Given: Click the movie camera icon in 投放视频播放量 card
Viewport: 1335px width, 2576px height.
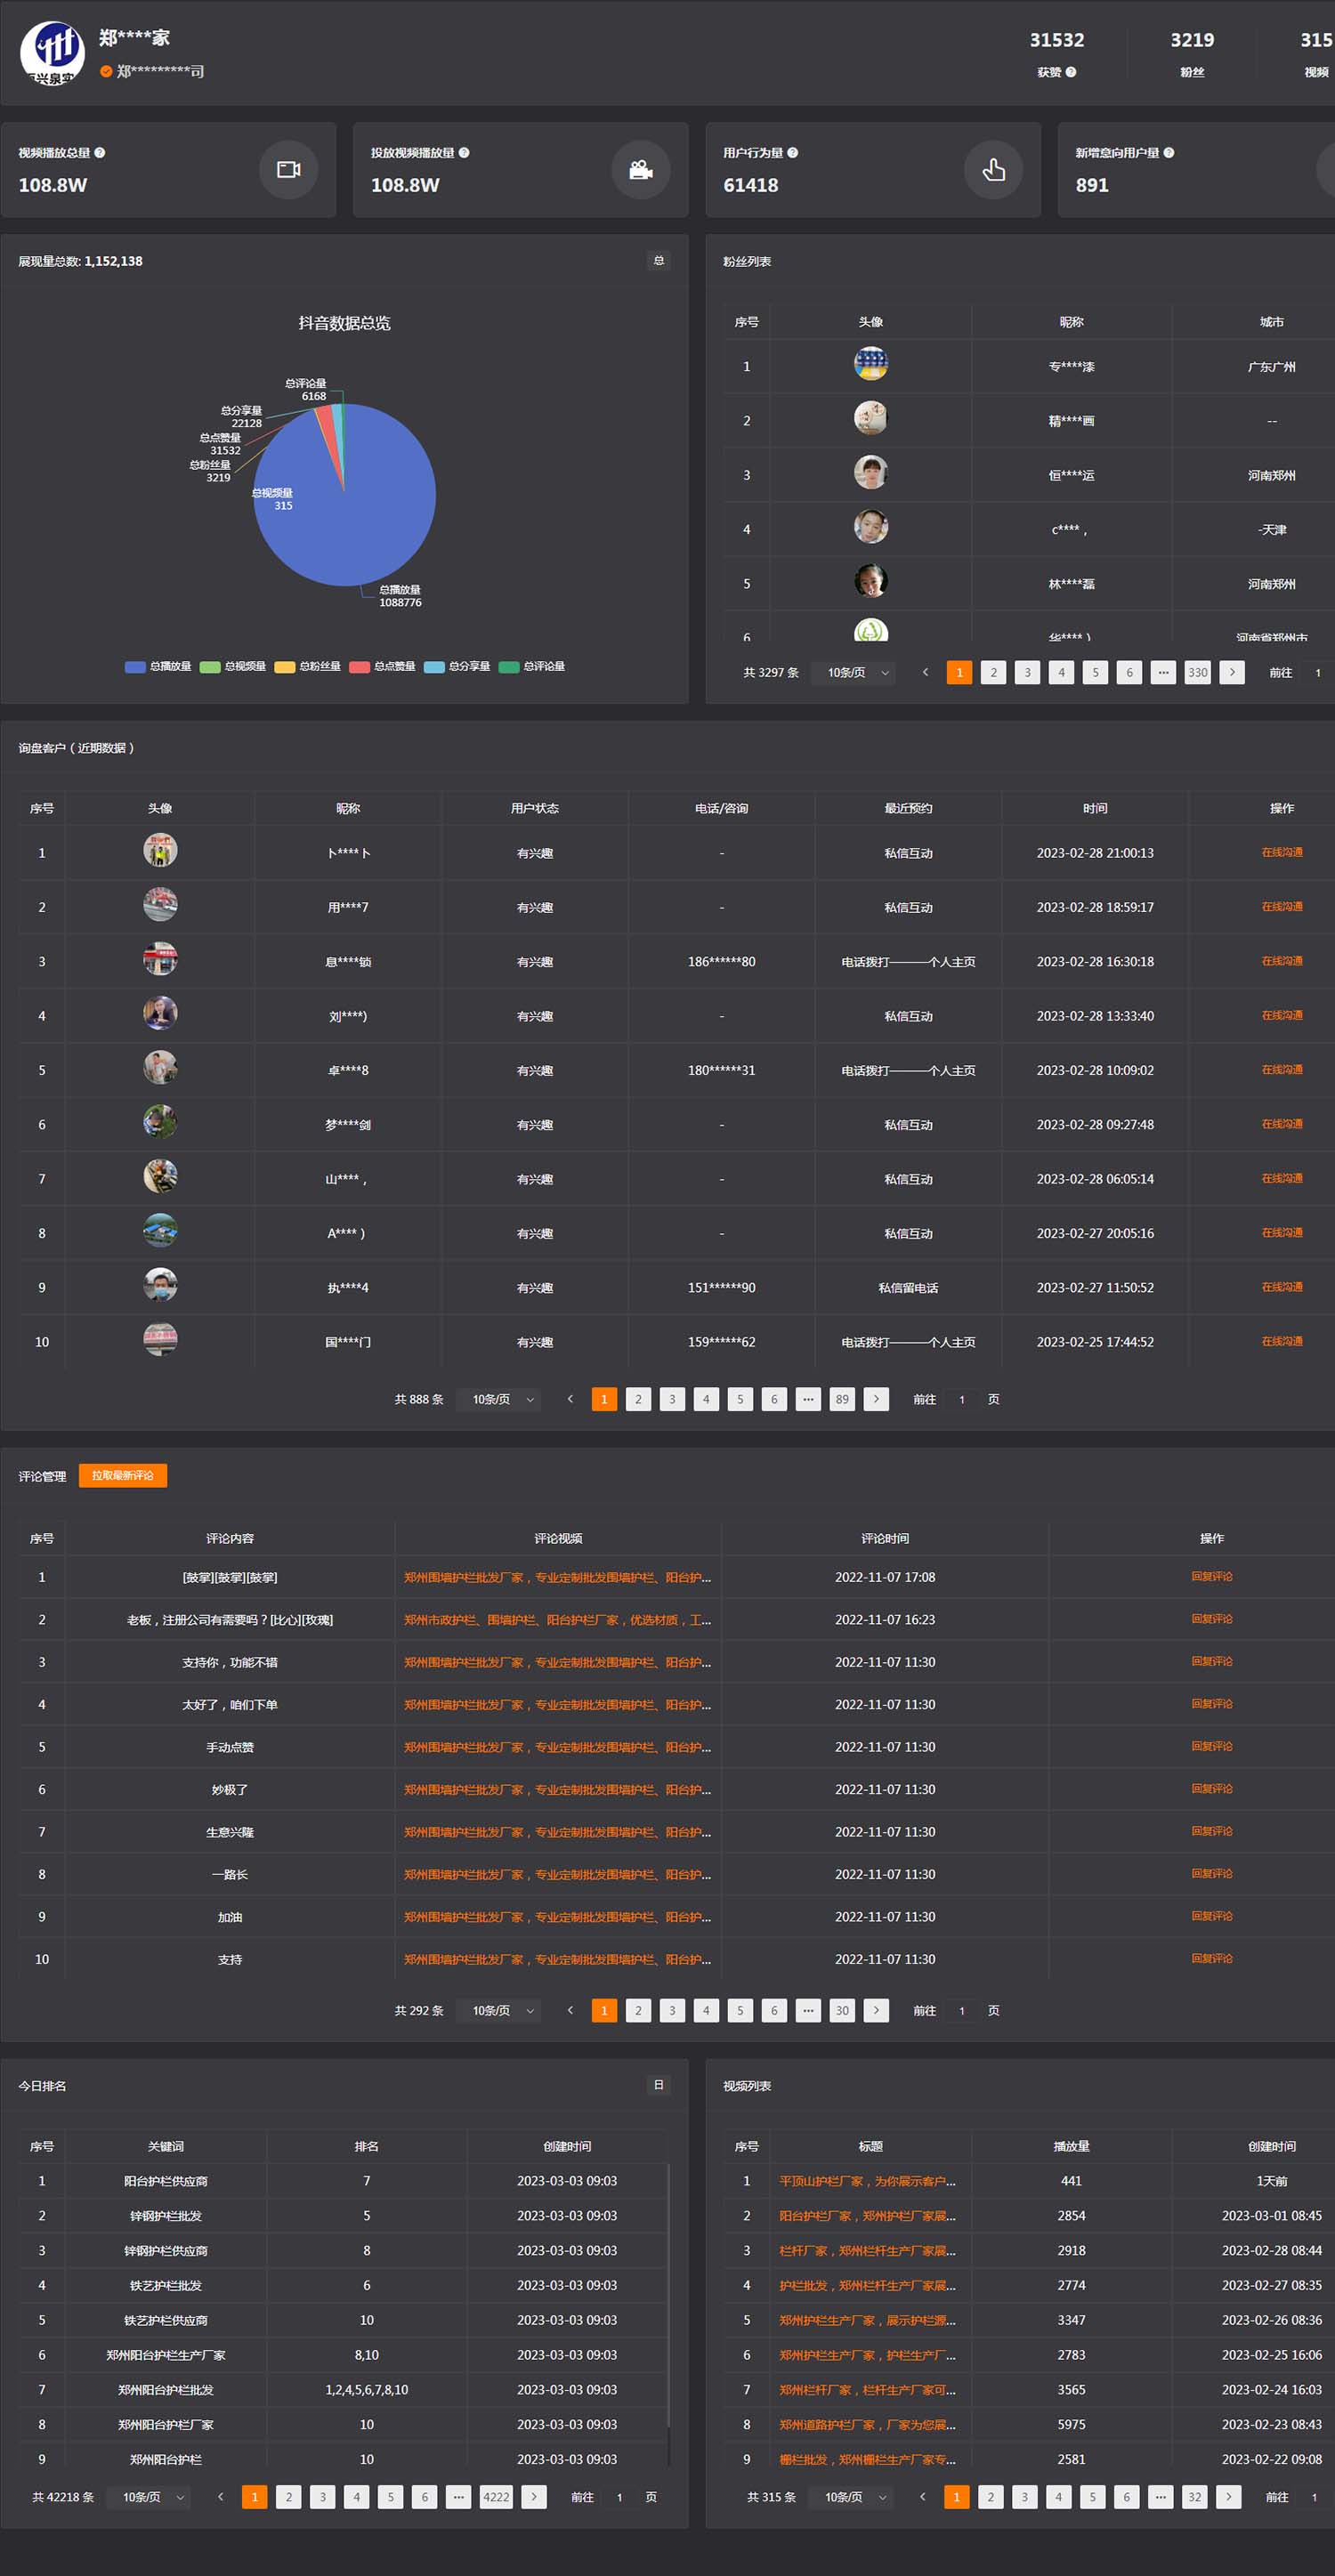Looking at the screenshot, I should coord(640,170).
